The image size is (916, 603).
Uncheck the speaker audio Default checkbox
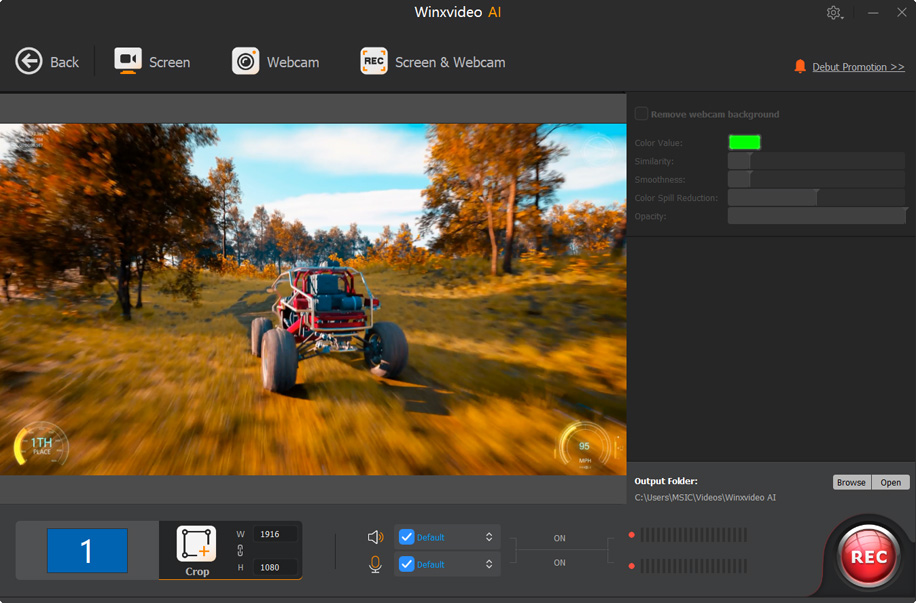click(407, 537)
